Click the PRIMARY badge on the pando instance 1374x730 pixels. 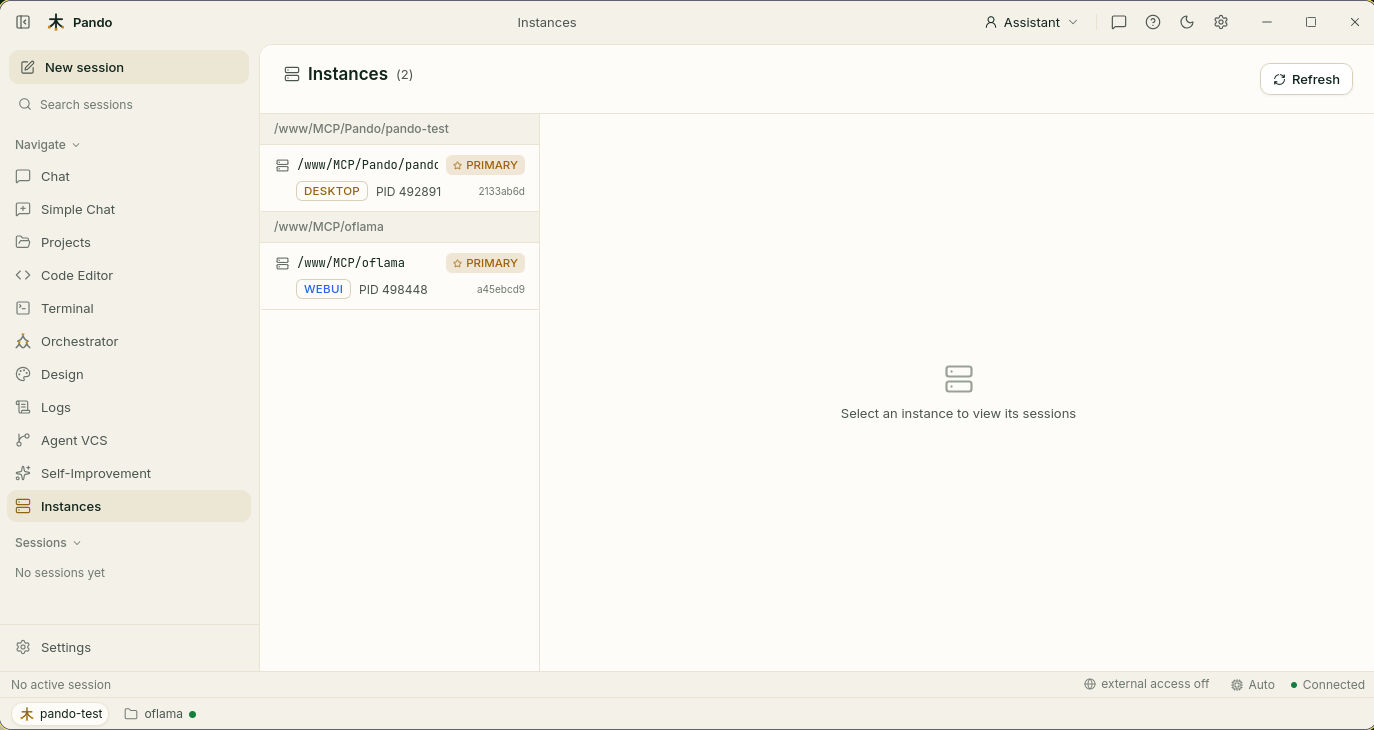click(x=485, y=165)
